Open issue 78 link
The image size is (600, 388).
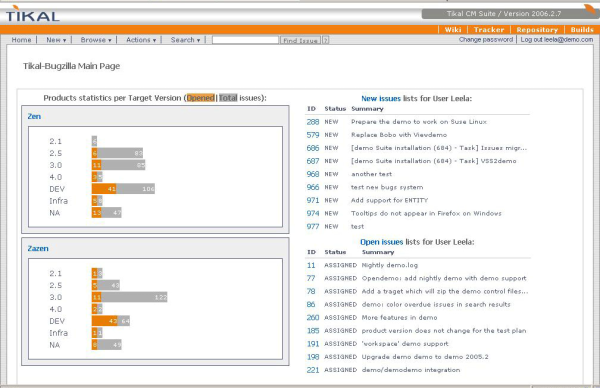pyautogui.click(x=311, y=291)
